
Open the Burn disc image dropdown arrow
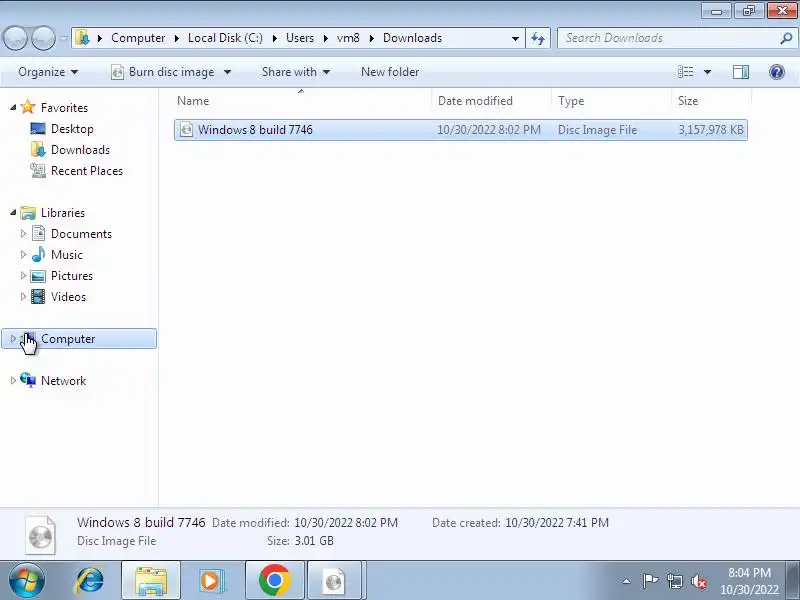[x=228, y=72]
